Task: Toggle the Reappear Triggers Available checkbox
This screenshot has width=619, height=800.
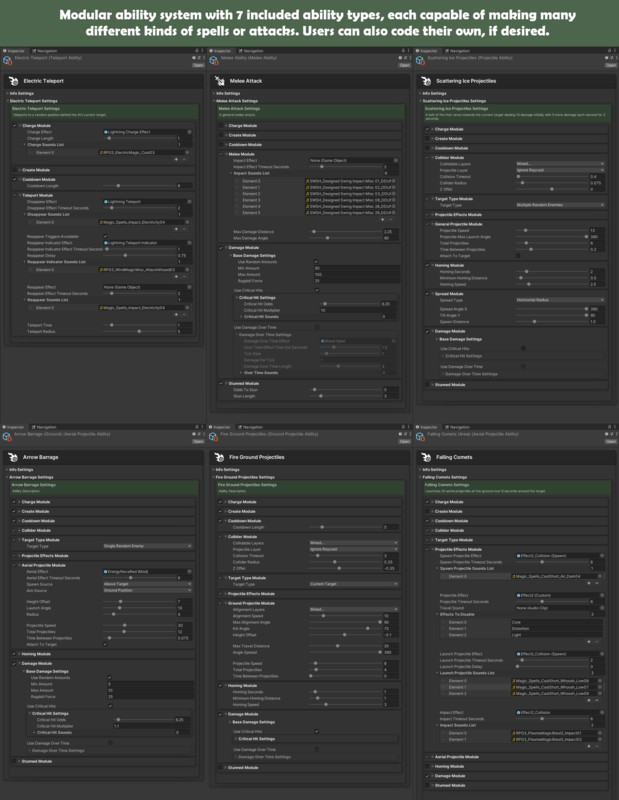Action: (108, 236)
